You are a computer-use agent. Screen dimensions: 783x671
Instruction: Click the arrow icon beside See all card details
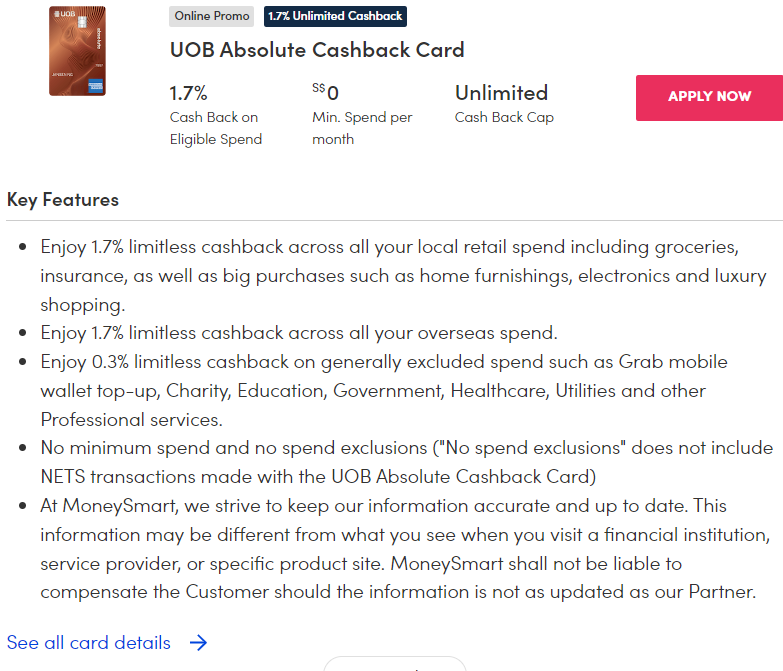(198, 643)
